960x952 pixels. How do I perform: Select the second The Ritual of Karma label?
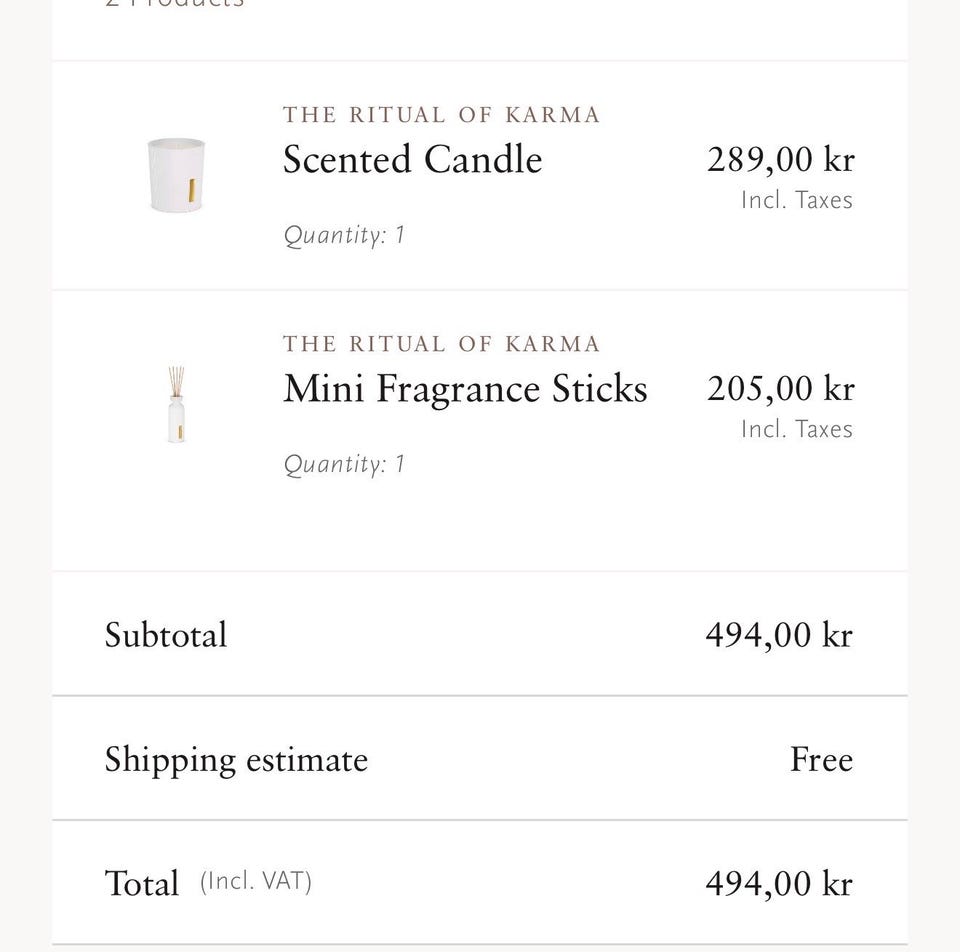click(x=441, y=343)
